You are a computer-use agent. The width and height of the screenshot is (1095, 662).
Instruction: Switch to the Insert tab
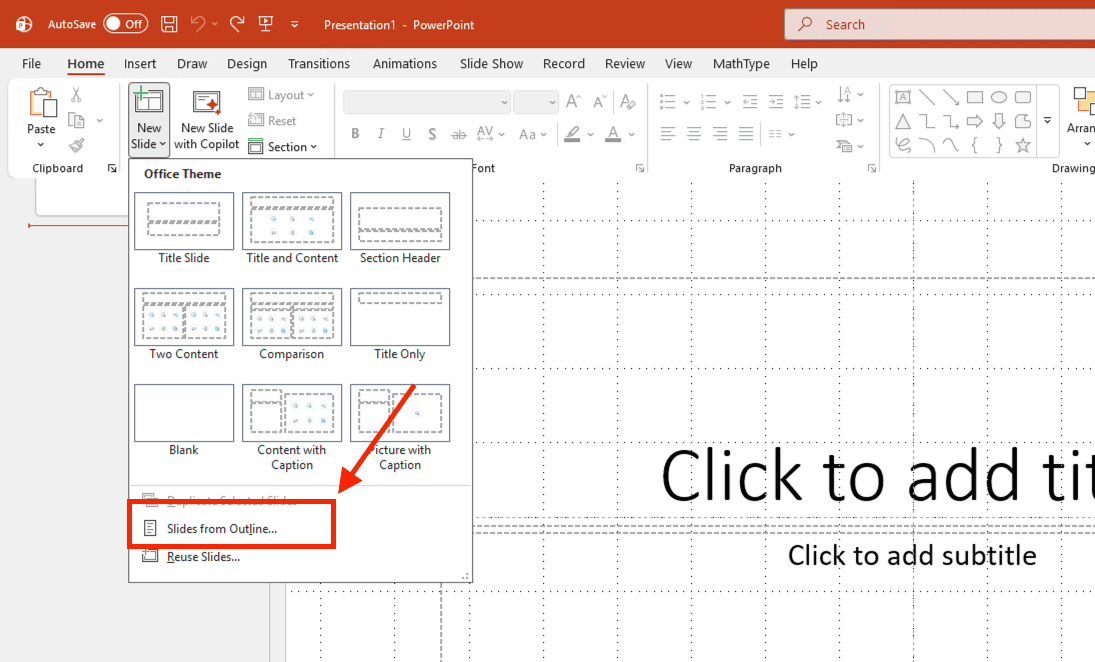pos(140,64)
